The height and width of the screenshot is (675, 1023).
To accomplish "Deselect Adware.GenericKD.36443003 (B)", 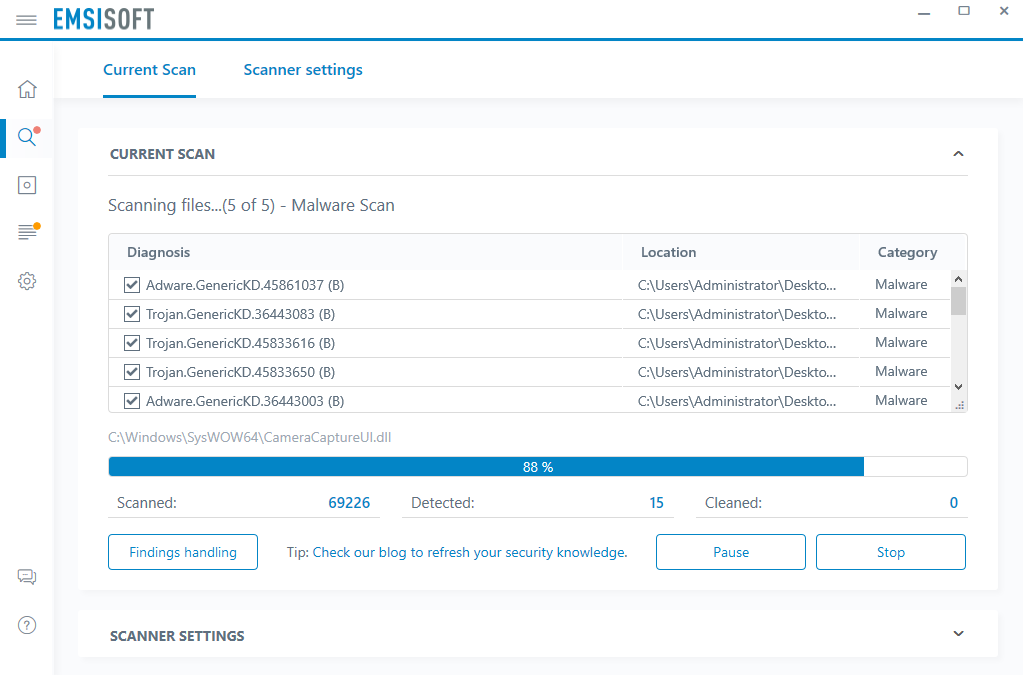I will [131, 400].
